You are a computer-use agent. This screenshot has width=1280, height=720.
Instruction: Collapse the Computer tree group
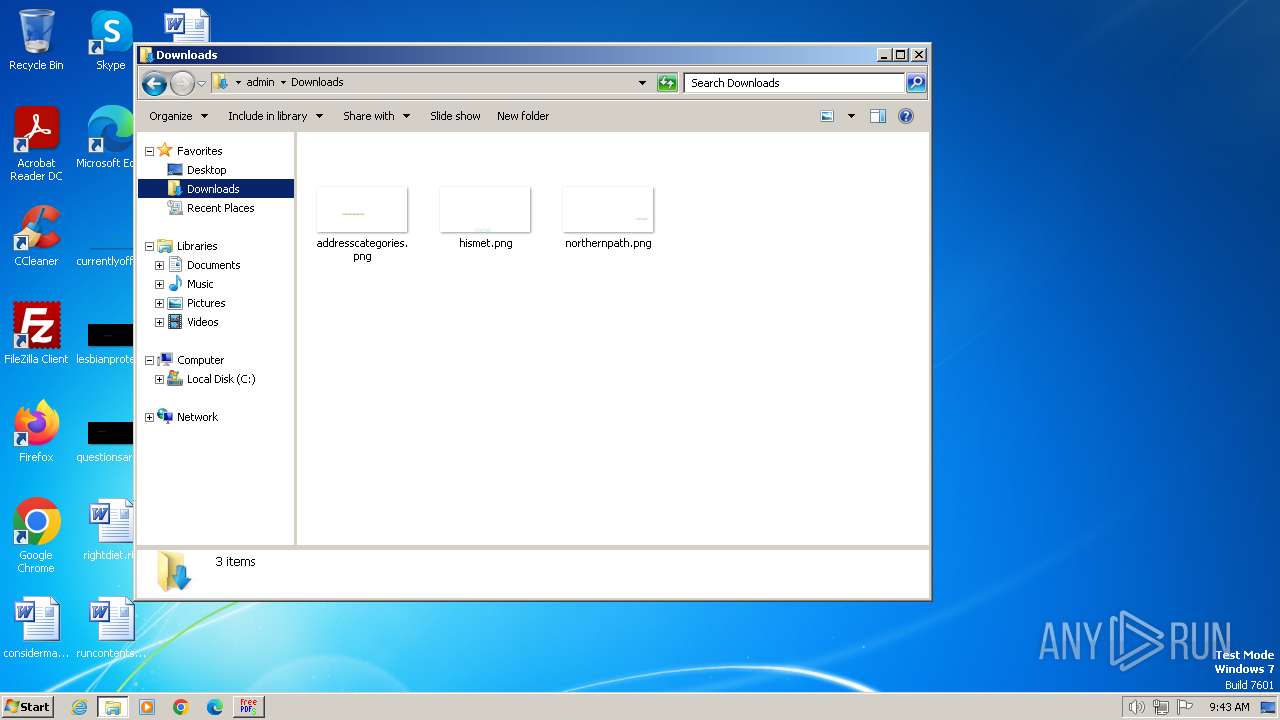[149, 360]
